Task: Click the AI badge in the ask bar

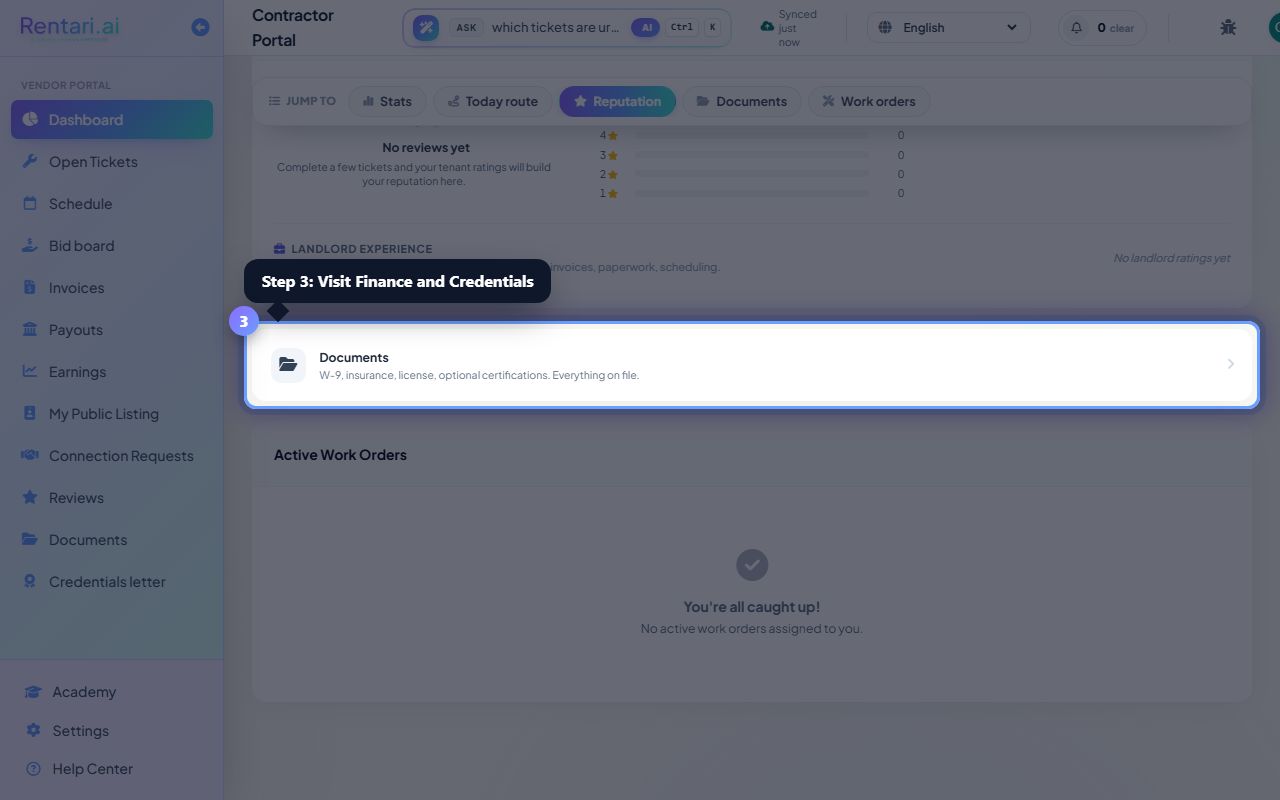Action: [x=645, y=27]
